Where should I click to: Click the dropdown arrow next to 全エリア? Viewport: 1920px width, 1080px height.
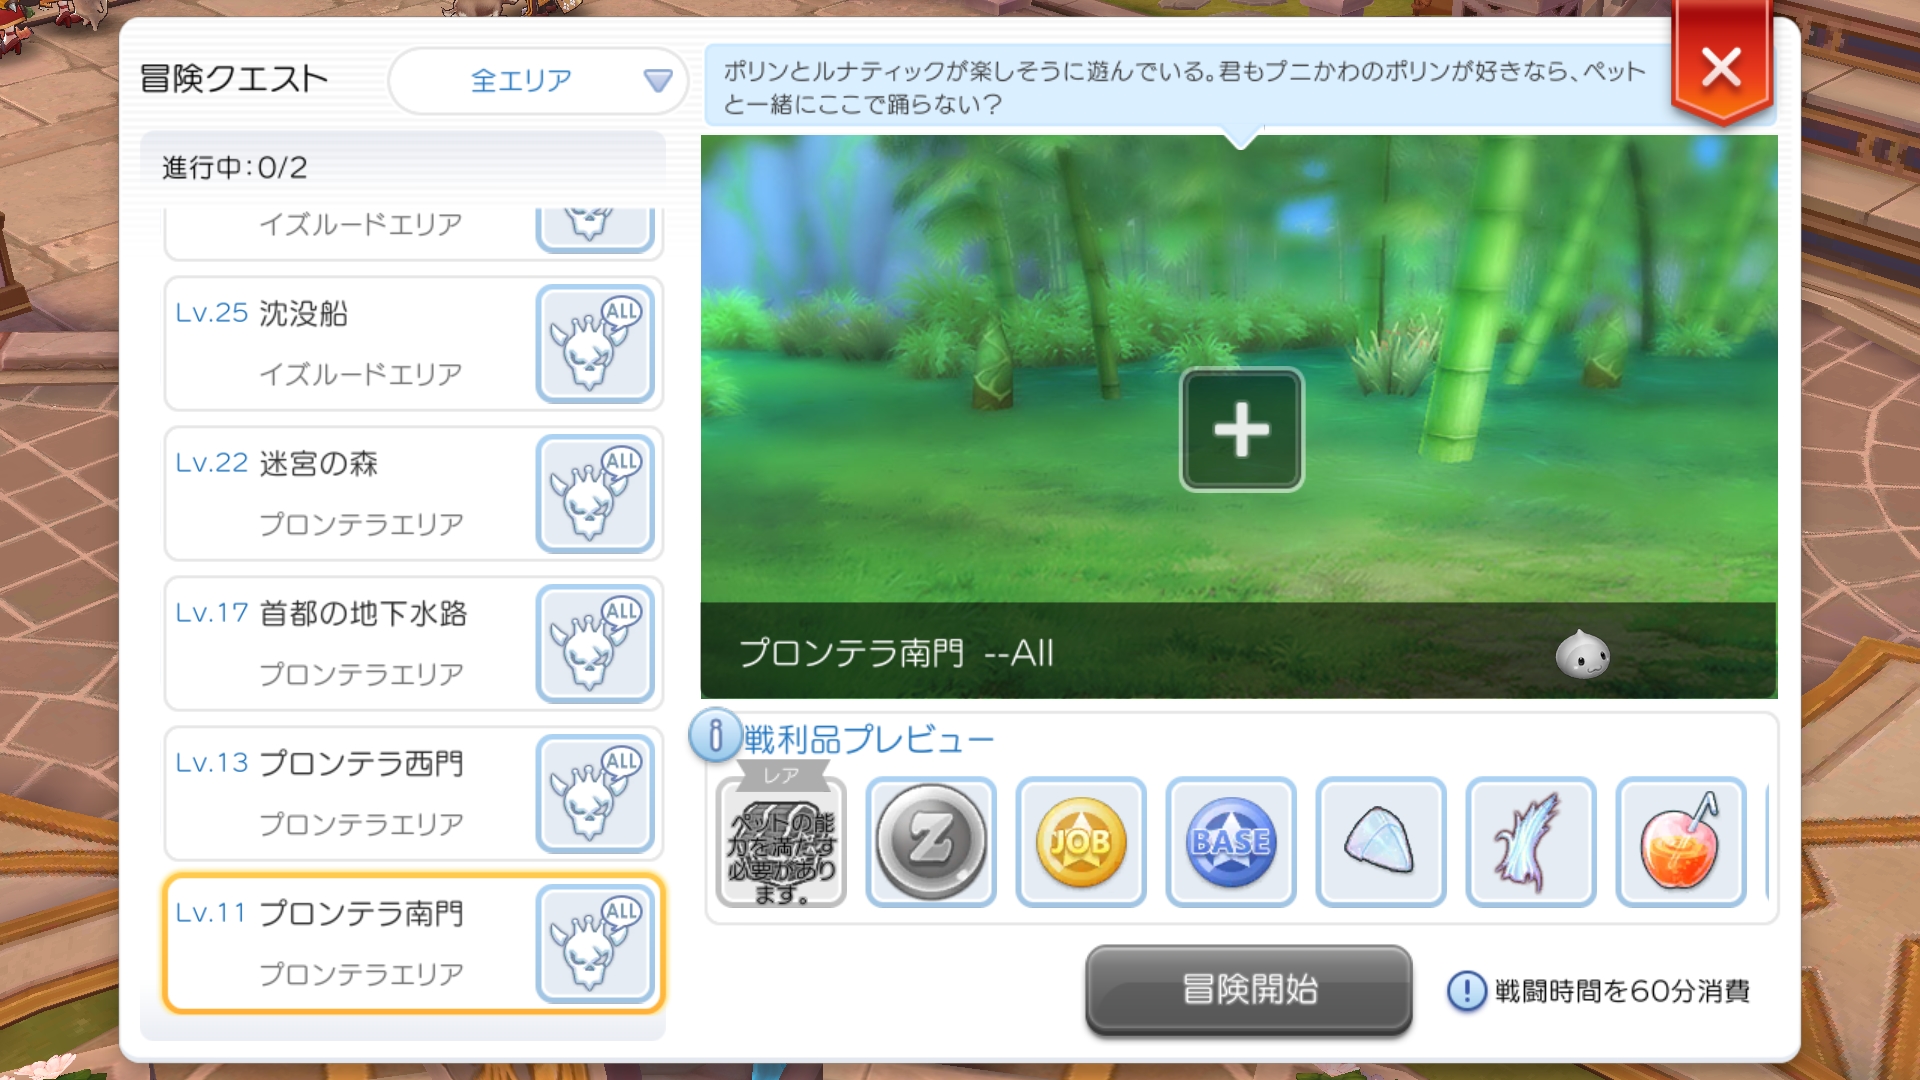[x=657, y=80]
